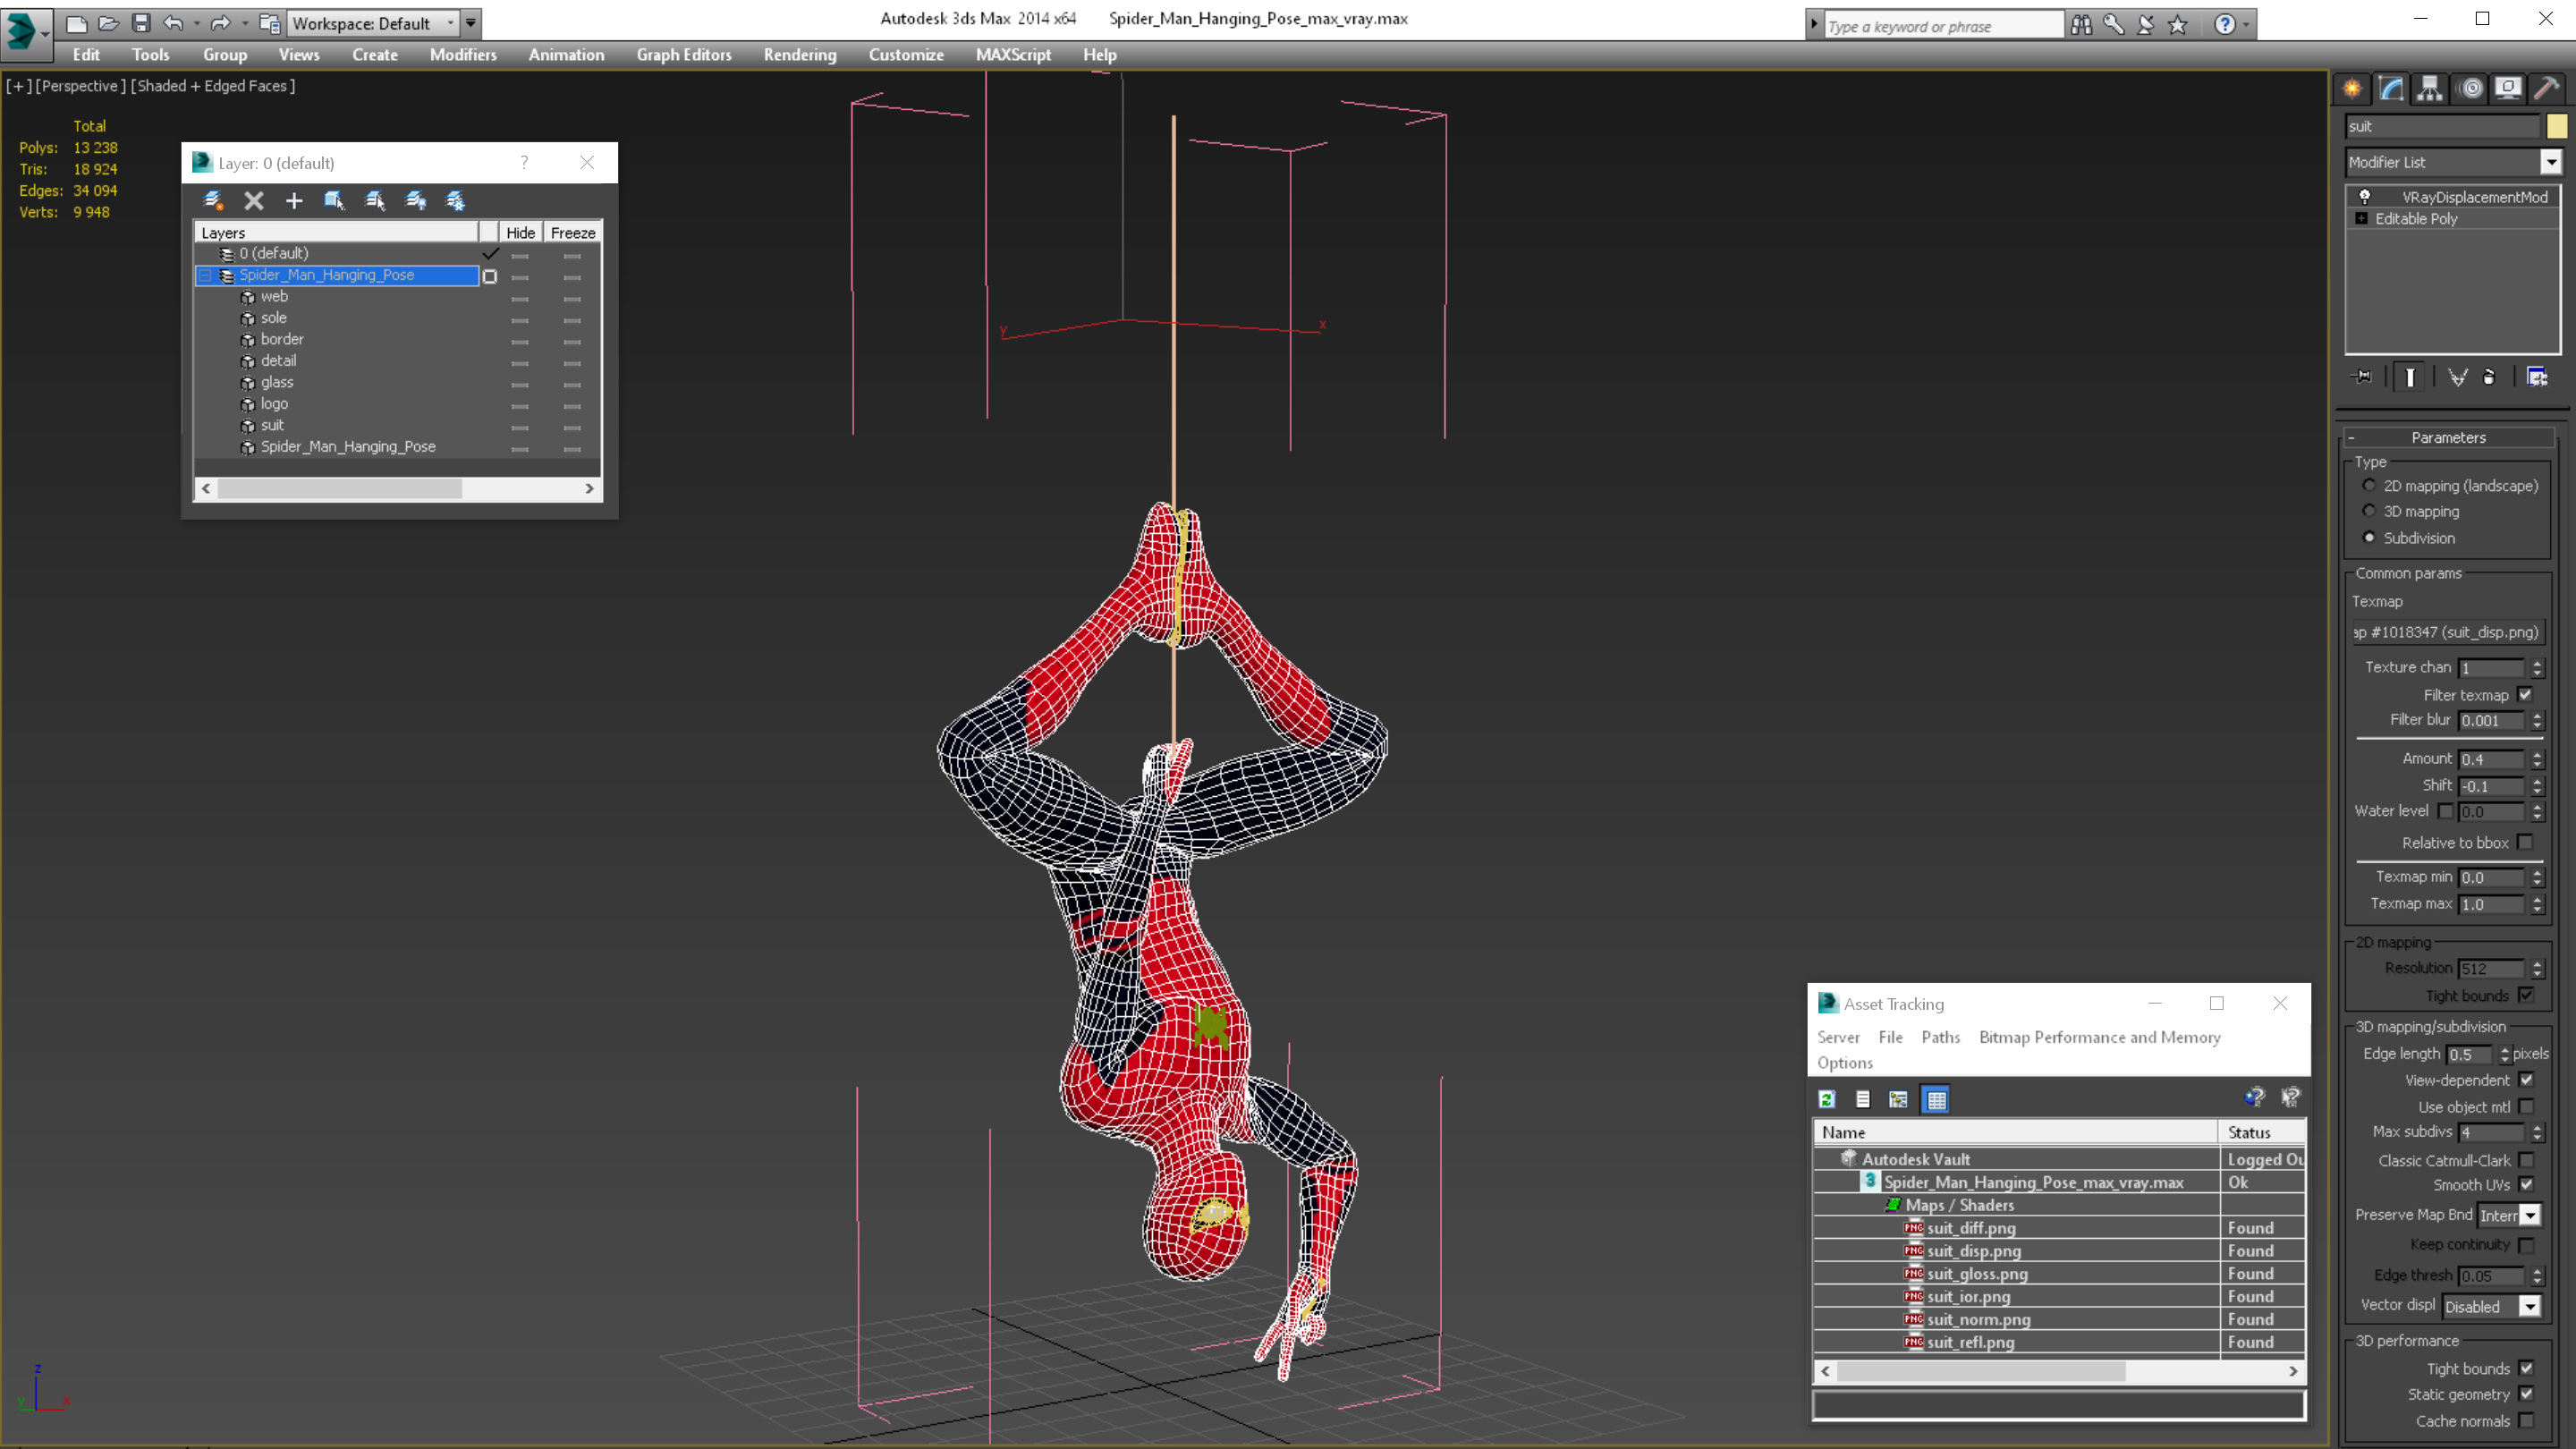Open the Create command panel tab

[x=2352, y=88]
